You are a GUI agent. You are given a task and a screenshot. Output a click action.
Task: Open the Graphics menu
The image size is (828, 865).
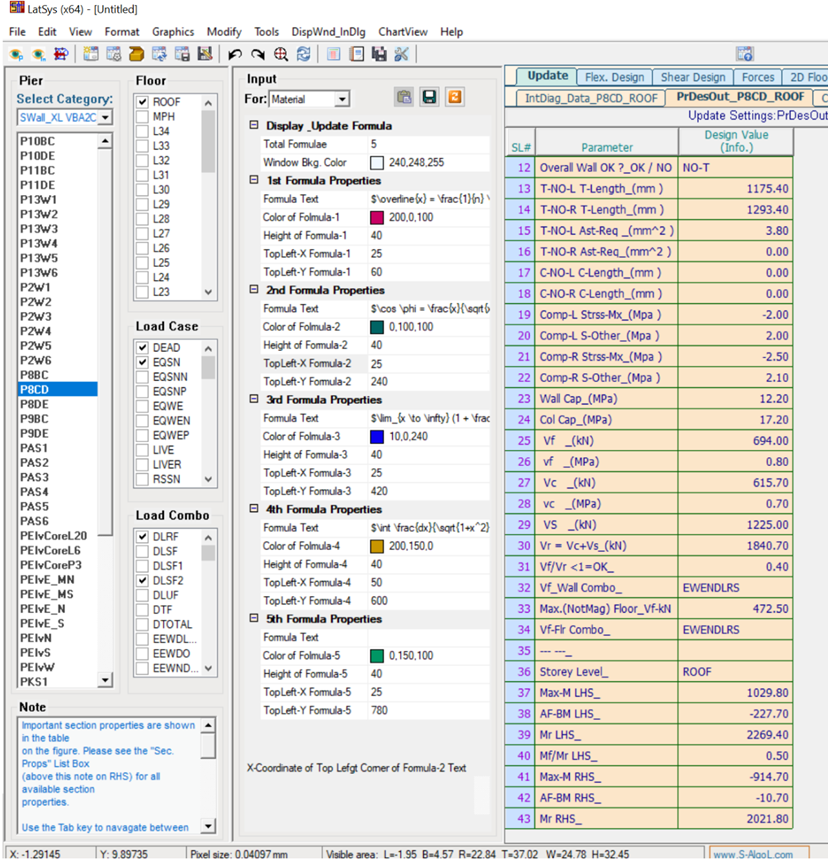click(173, 32)
